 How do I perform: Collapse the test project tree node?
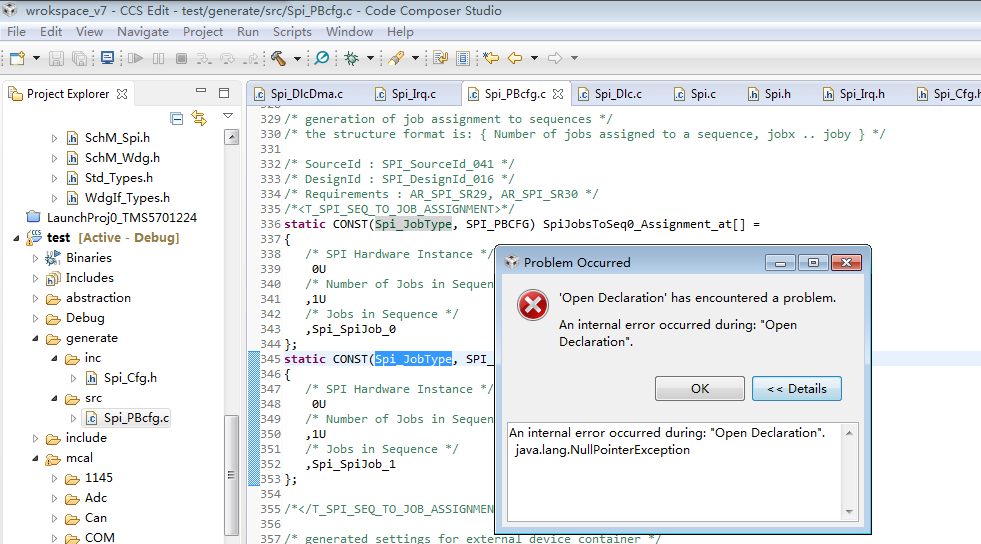point(18,238)
